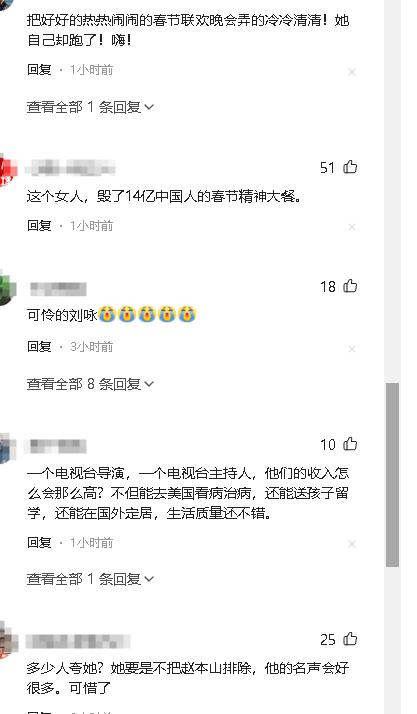Open avatar of the 赵本山 commenter
The height and width of the screenshot is (714, 417).
[9, 640]
